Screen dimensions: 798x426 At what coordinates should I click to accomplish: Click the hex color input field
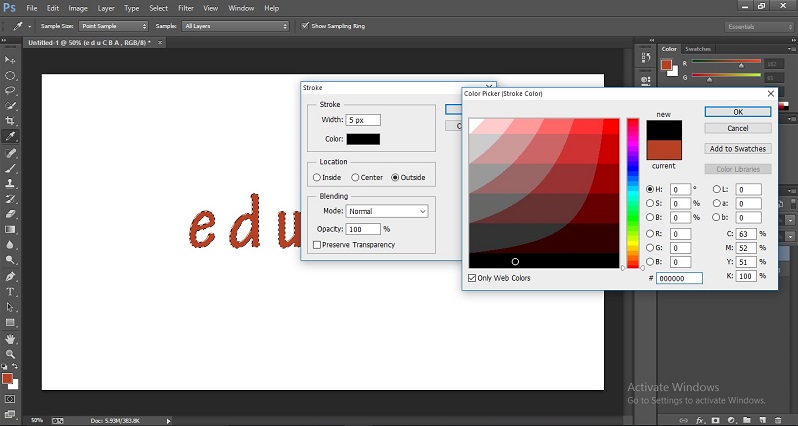679,278
